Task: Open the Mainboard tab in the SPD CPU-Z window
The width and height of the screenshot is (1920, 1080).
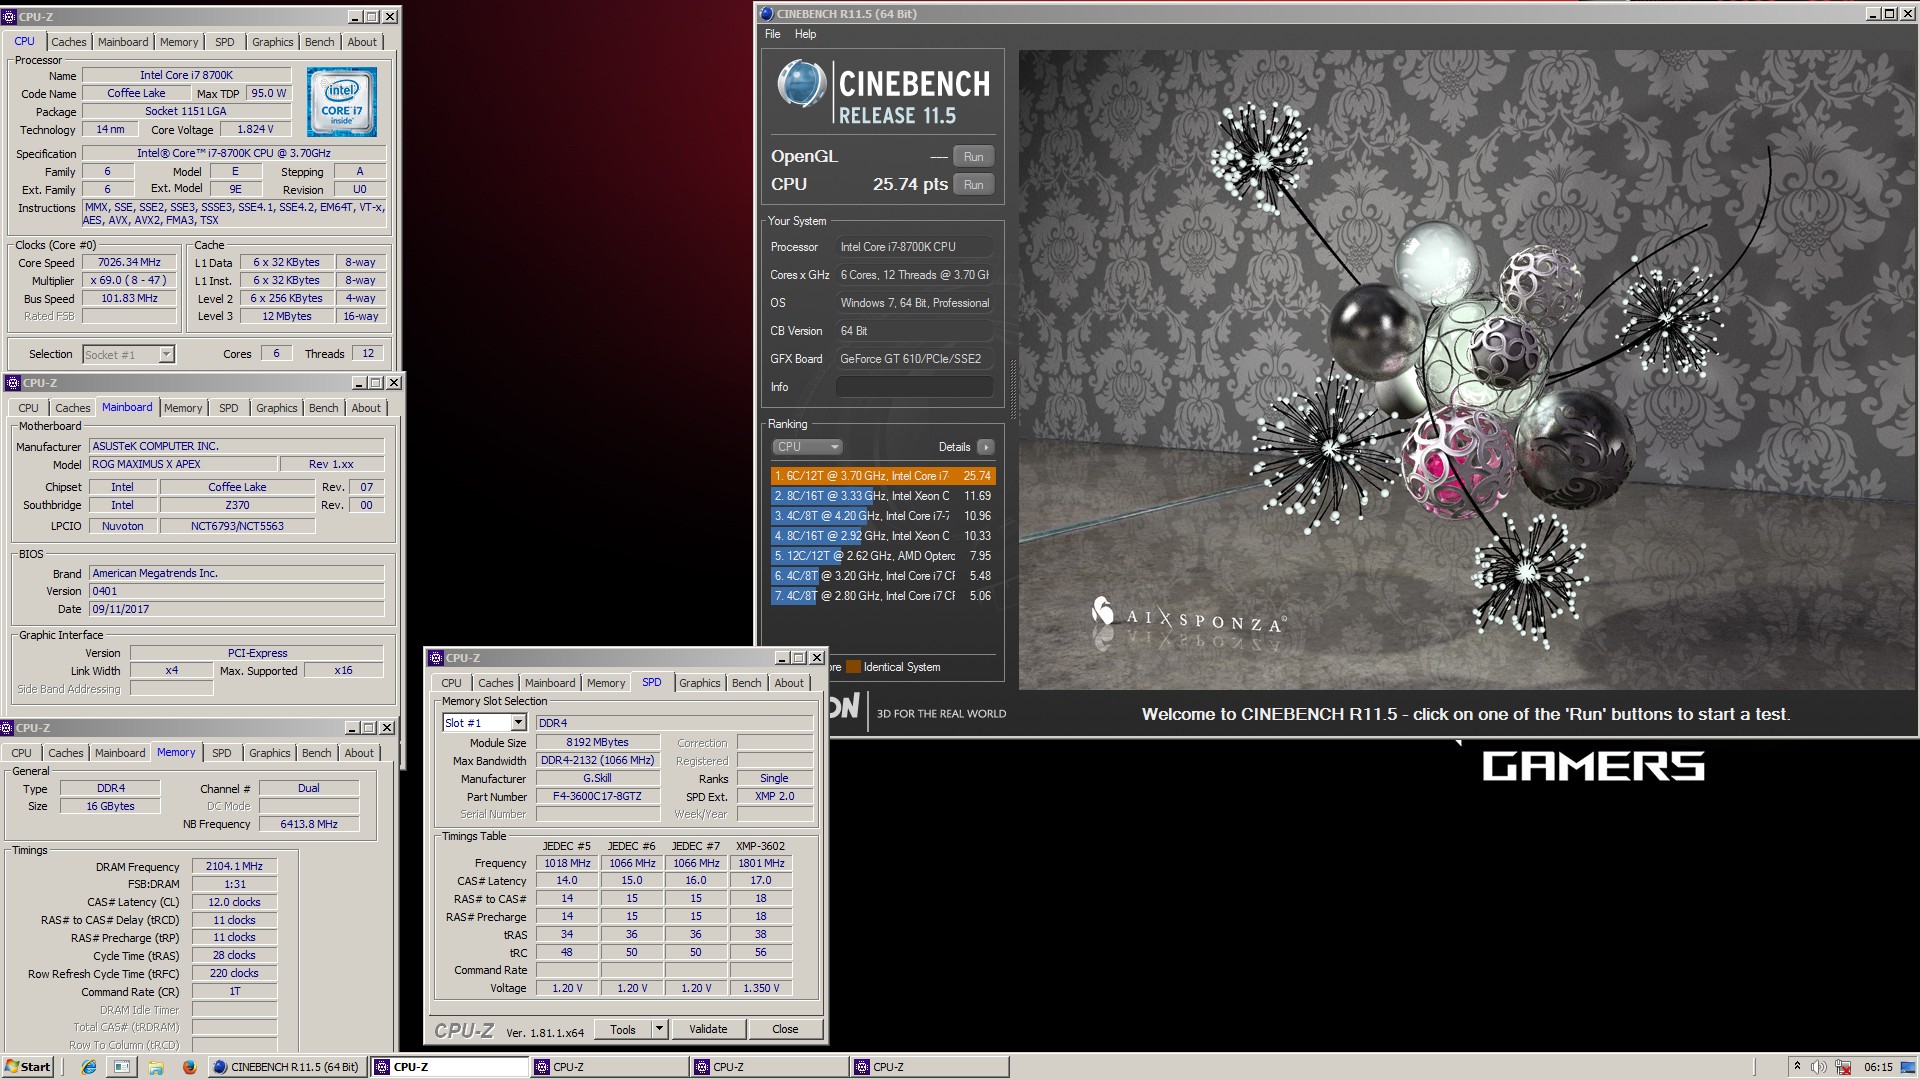Action: 550,683
